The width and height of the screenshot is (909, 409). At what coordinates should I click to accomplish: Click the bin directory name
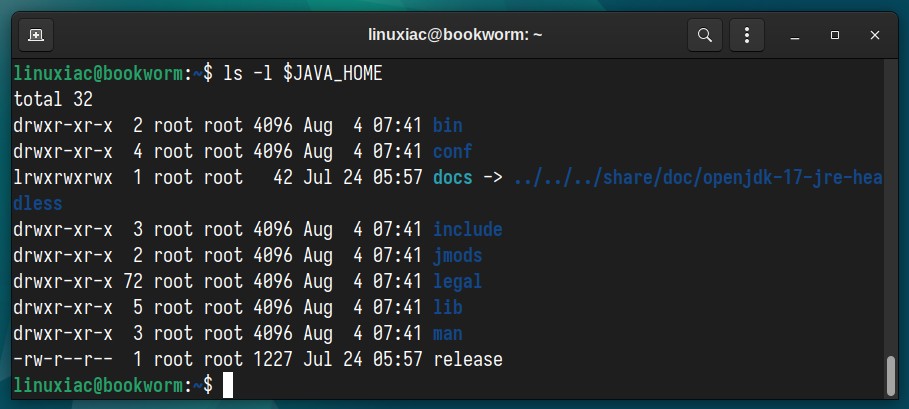point(448,125)
